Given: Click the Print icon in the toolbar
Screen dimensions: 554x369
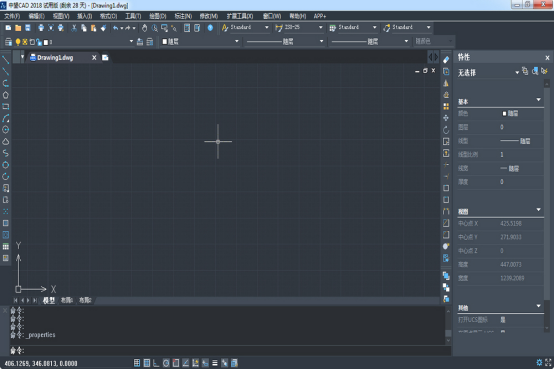Looking at the screenshot, I should 41,28.
